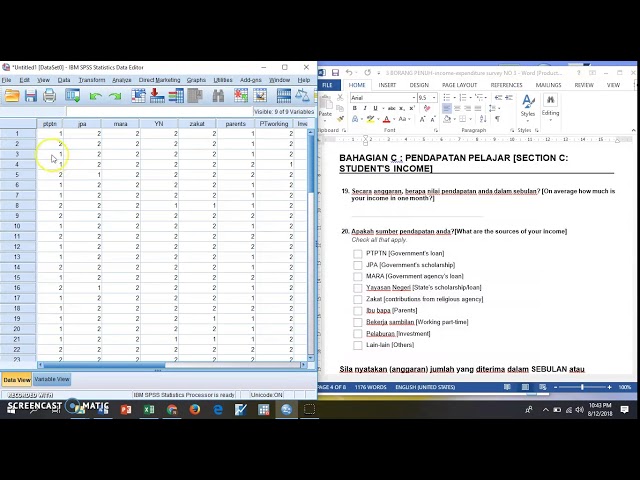The image size is (640, 480).
Task: Click the Word zoom slider handle
Action: [582, 387]
